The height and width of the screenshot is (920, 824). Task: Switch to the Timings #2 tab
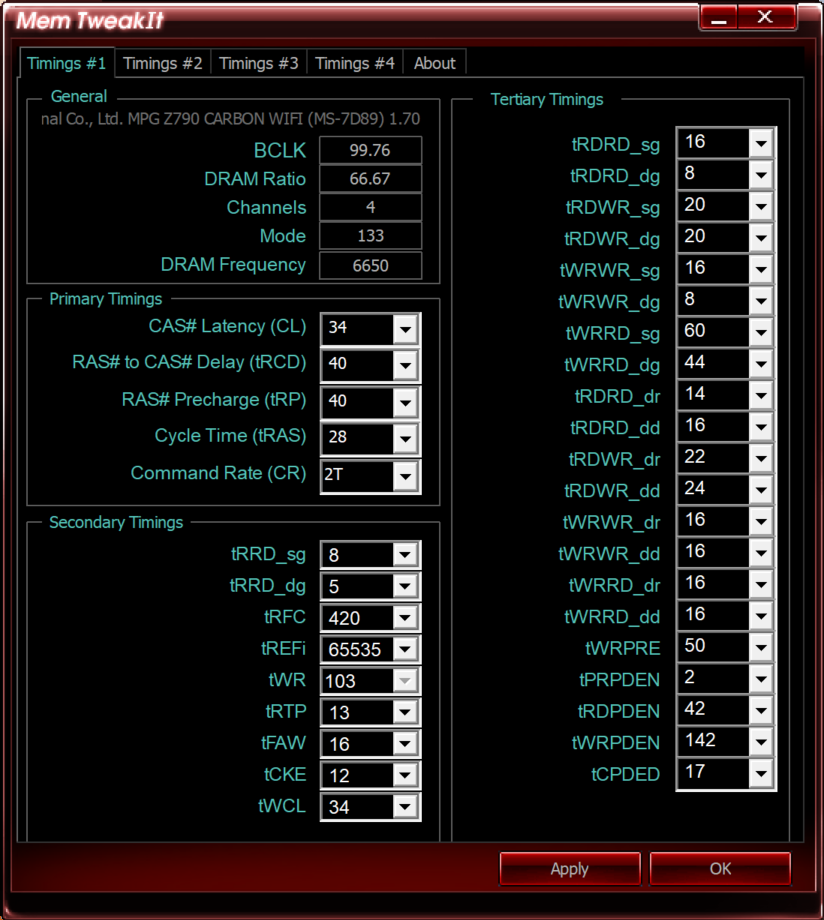(163, 63)
